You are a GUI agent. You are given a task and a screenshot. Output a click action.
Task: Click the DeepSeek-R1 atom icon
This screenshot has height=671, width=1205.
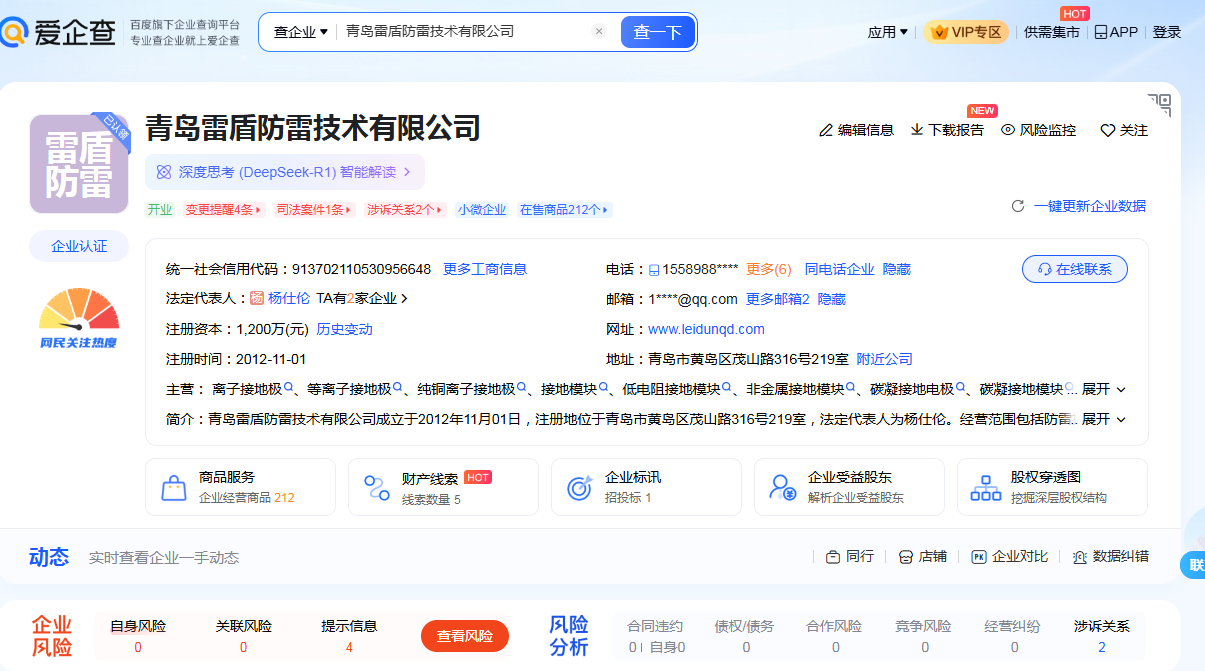[x=164, y=172]
